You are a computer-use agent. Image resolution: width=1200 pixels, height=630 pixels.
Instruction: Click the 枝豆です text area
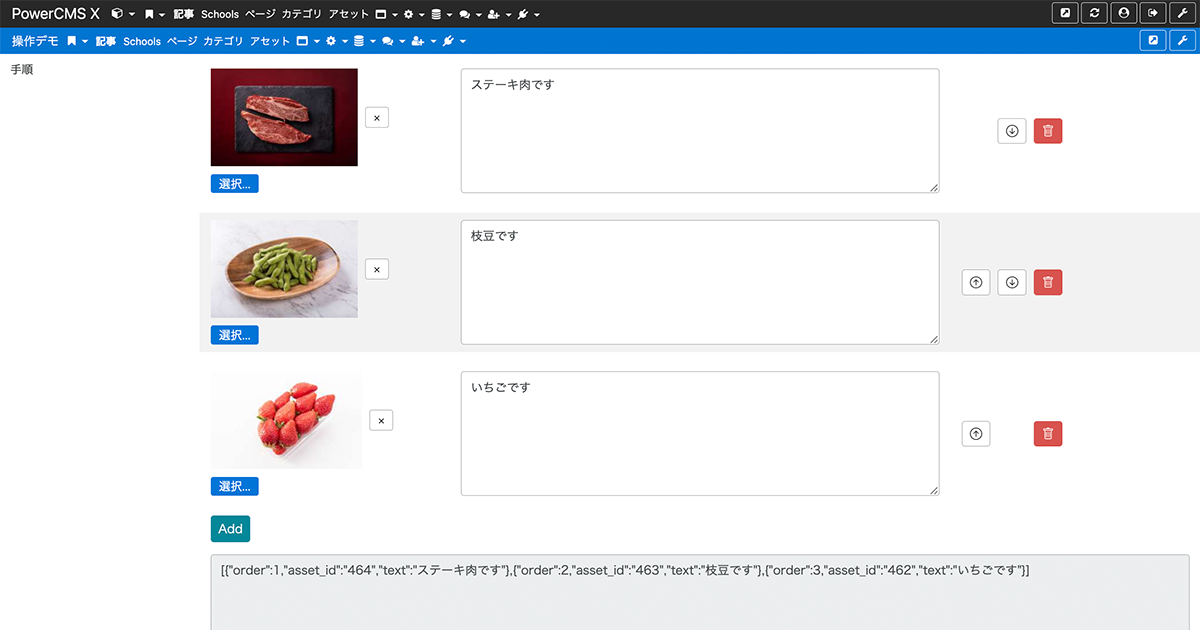700,282
